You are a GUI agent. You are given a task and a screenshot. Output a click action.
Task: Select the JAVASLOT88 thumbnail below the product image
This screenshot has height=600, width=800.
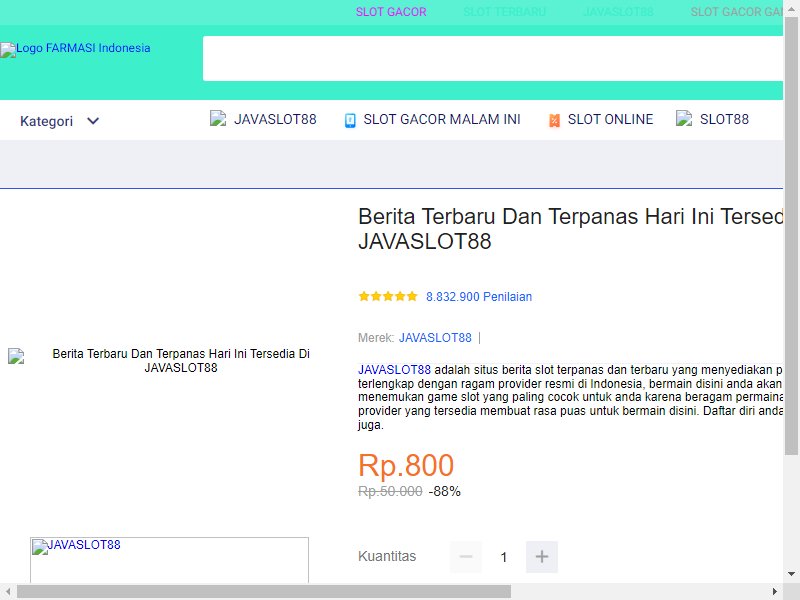pos(169,560)
